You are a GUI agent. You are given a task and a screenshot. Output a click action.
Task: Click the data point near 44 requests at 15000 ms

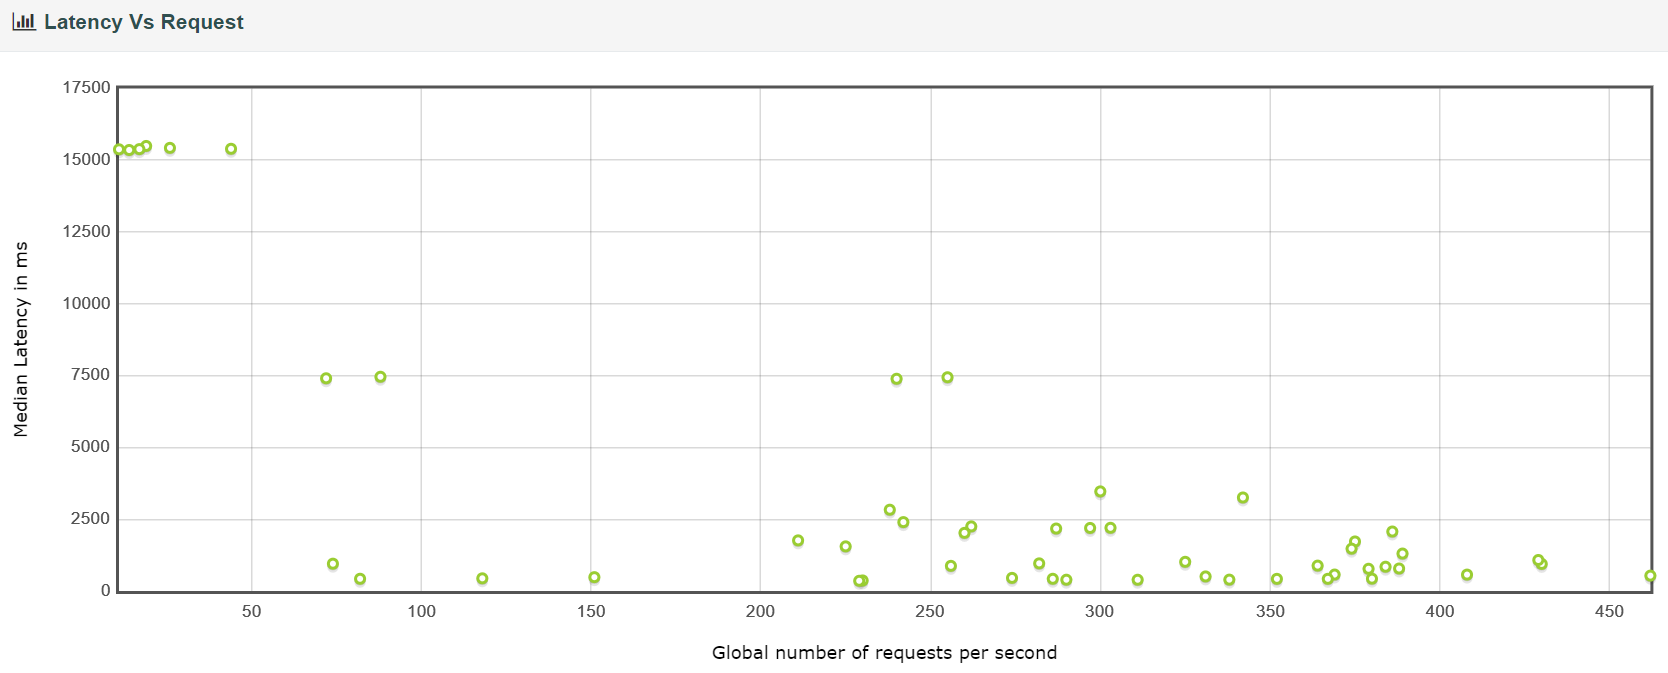(231, 149)
